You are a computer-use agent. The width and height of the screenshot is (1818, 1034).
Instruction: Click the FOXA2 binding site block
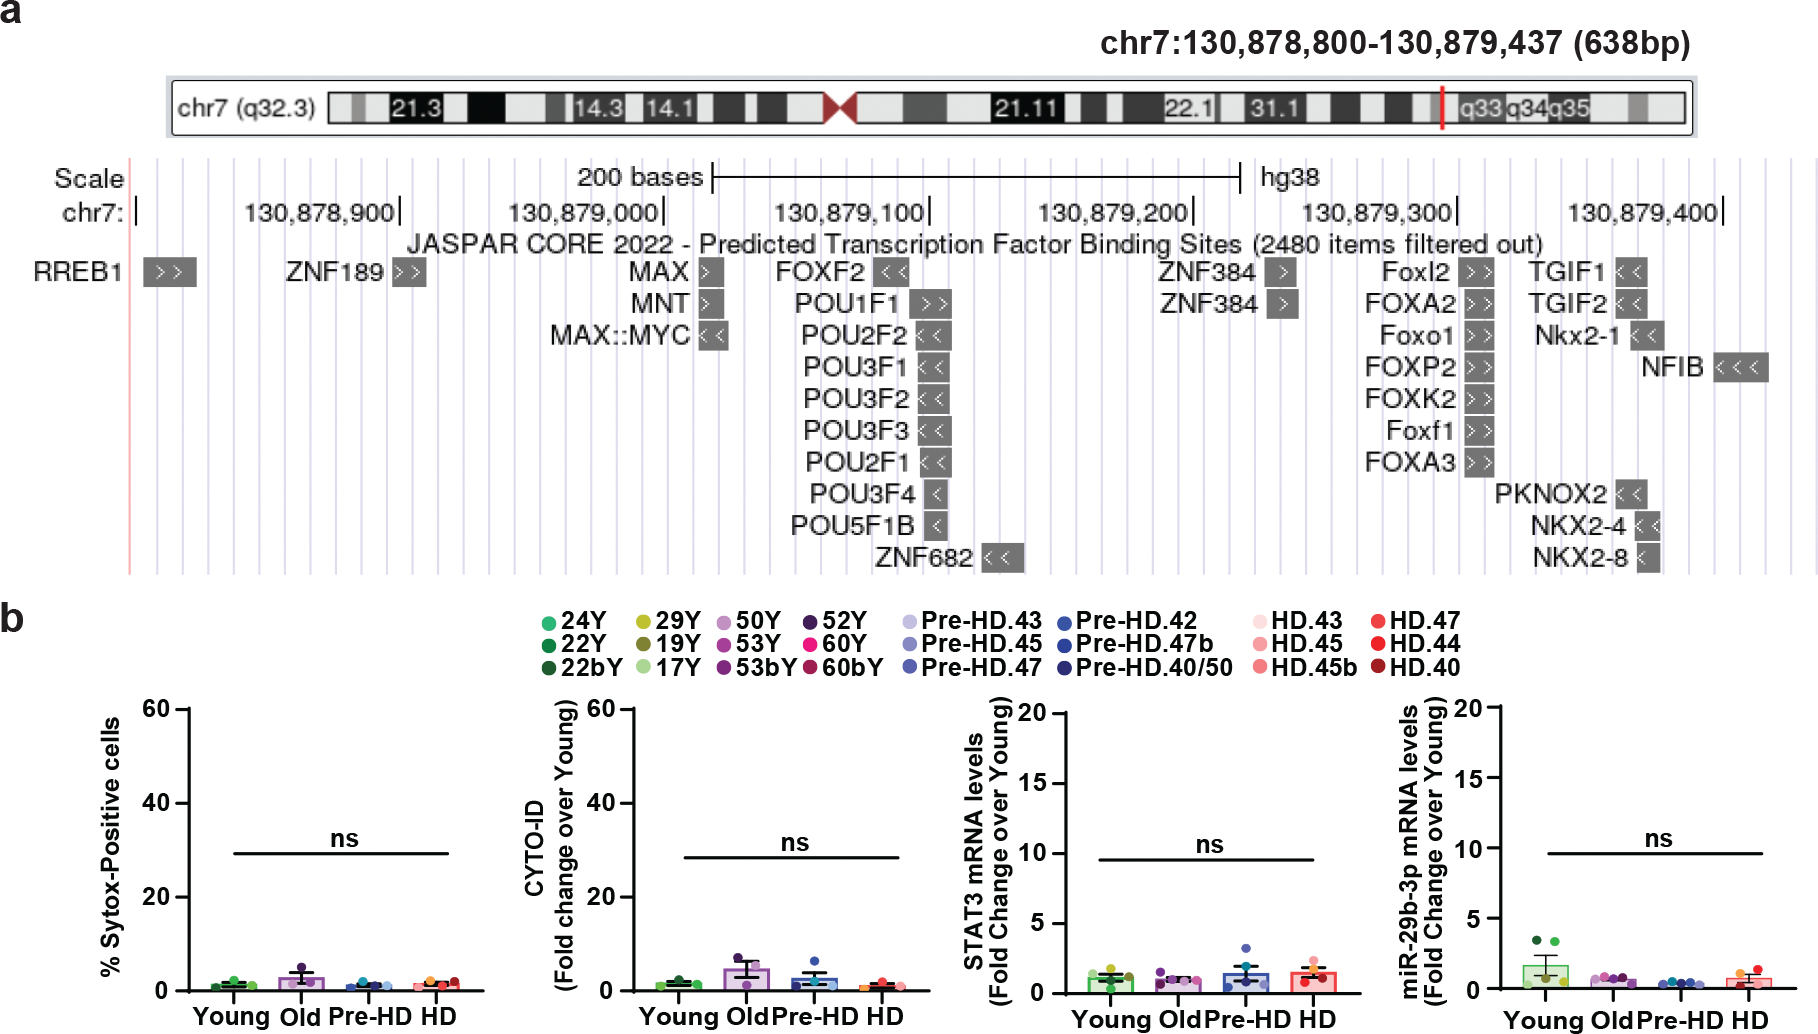(1479, 303)
